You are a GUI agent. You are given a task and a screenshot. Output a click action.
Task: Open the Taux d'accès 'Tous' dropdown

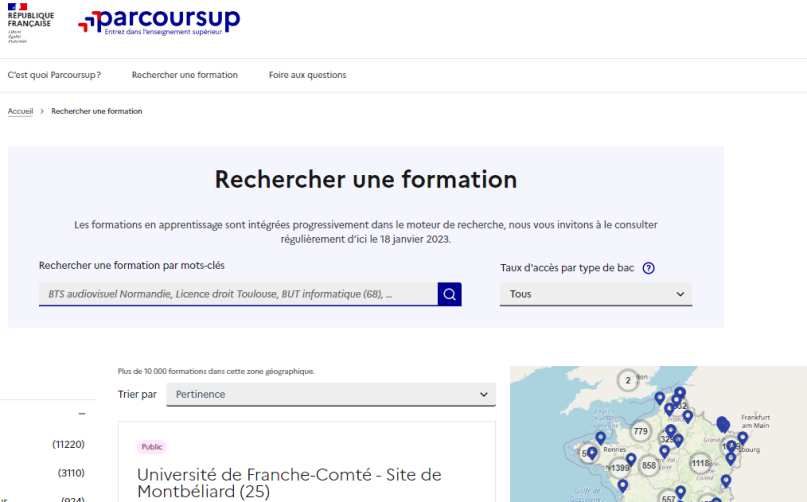pos(596,294)
